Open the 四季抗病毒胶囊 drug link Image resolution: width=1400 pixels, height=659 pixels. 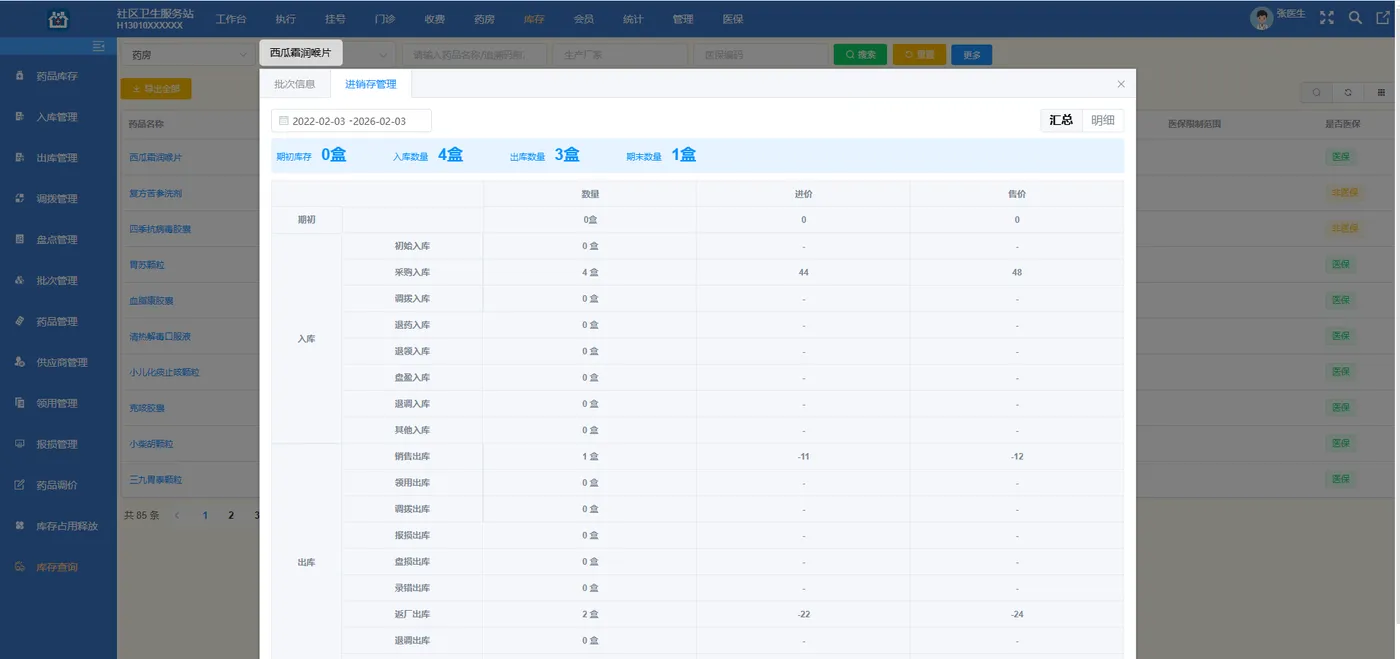tap(160, 229)
